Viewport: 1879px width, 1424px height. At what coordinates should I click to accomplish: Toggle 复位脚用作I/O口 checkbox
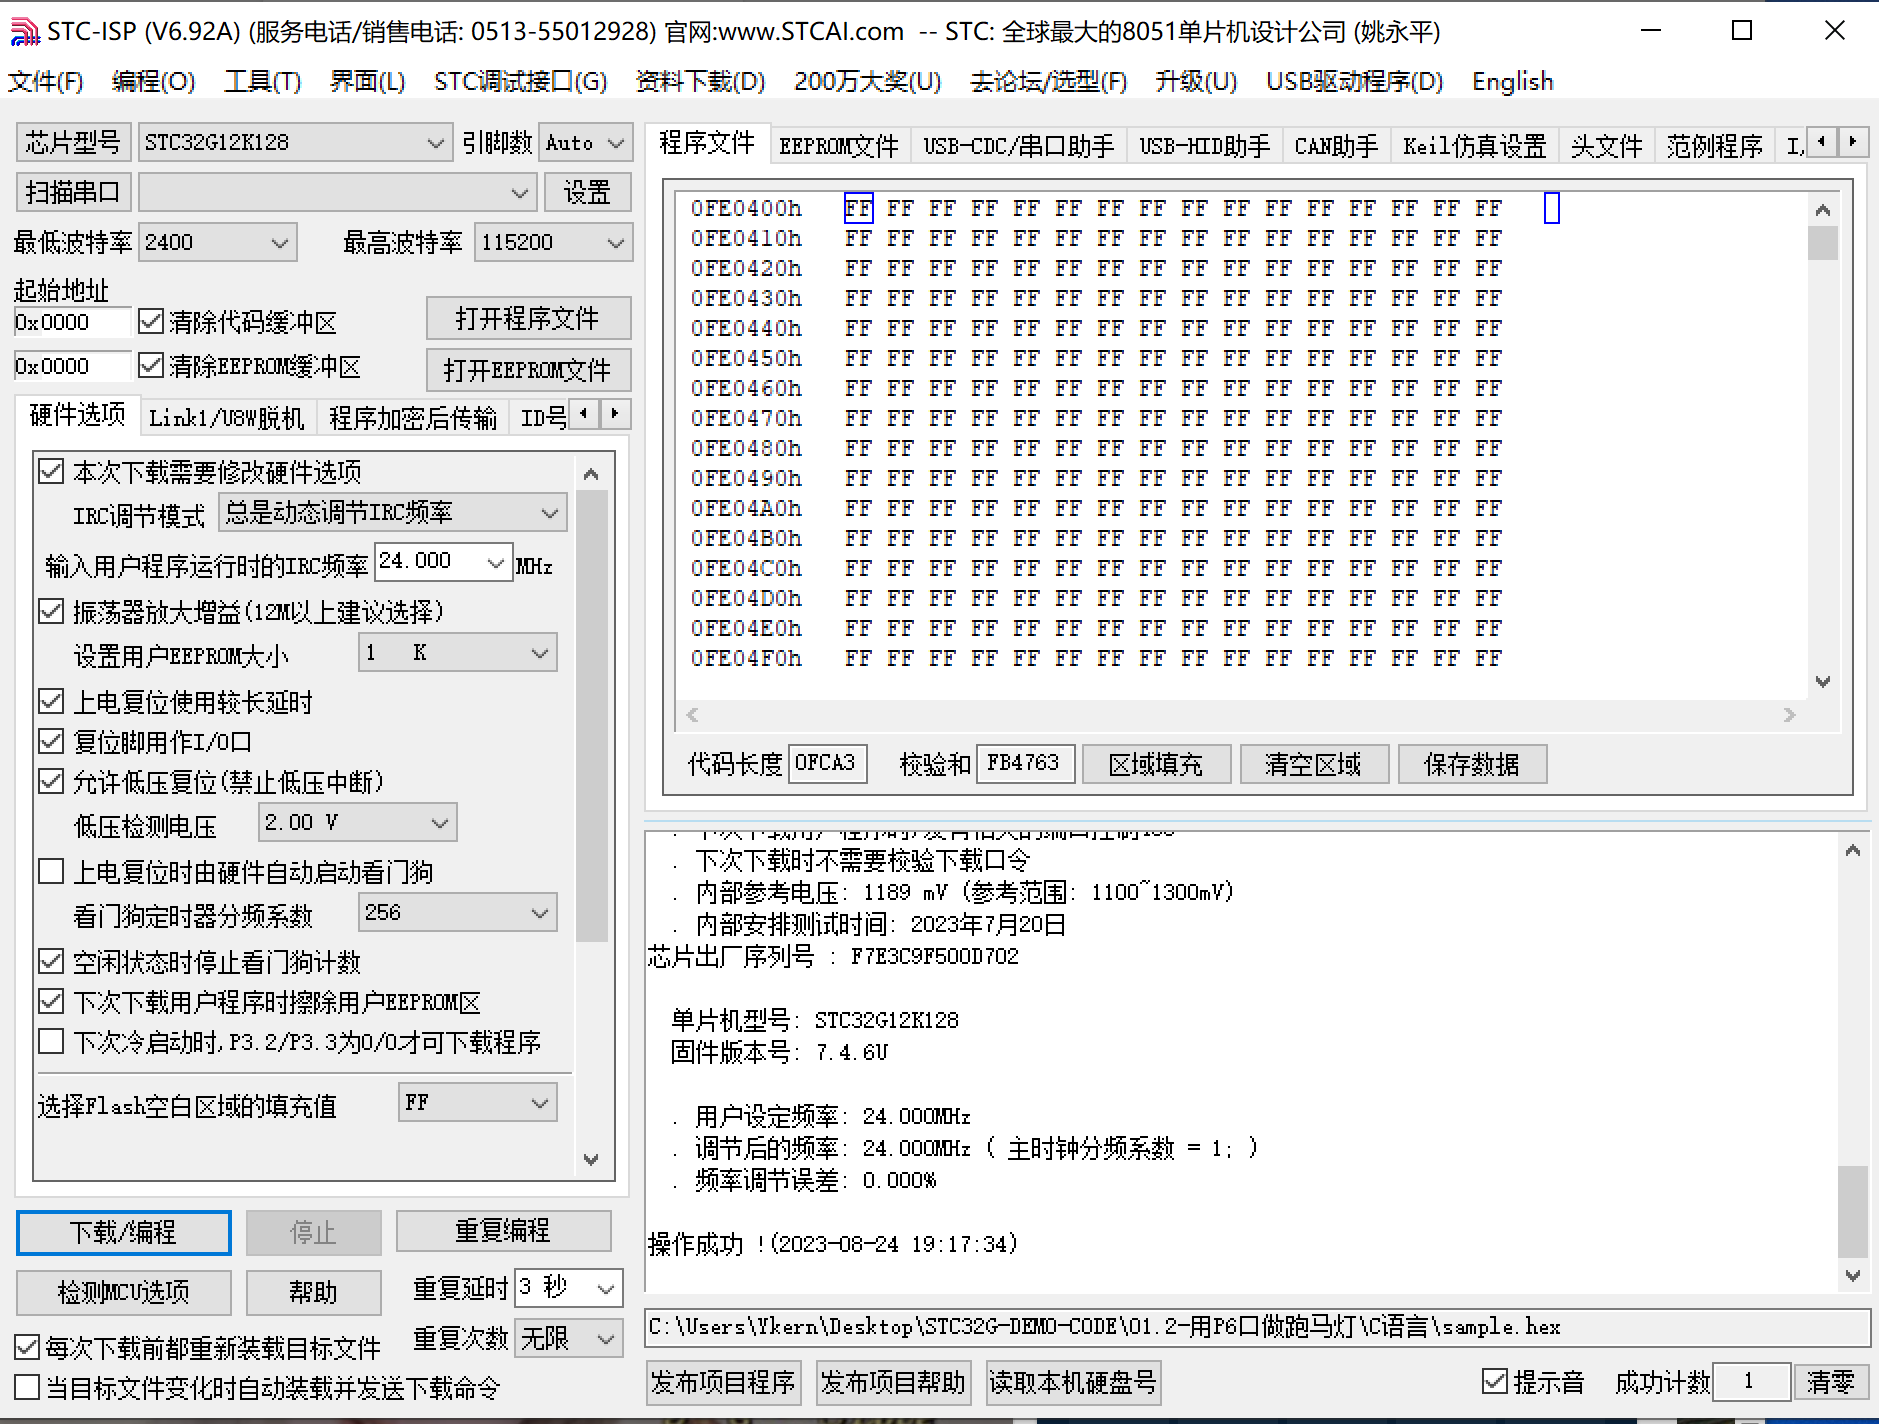pyautogui.click(x=51, y=741)
